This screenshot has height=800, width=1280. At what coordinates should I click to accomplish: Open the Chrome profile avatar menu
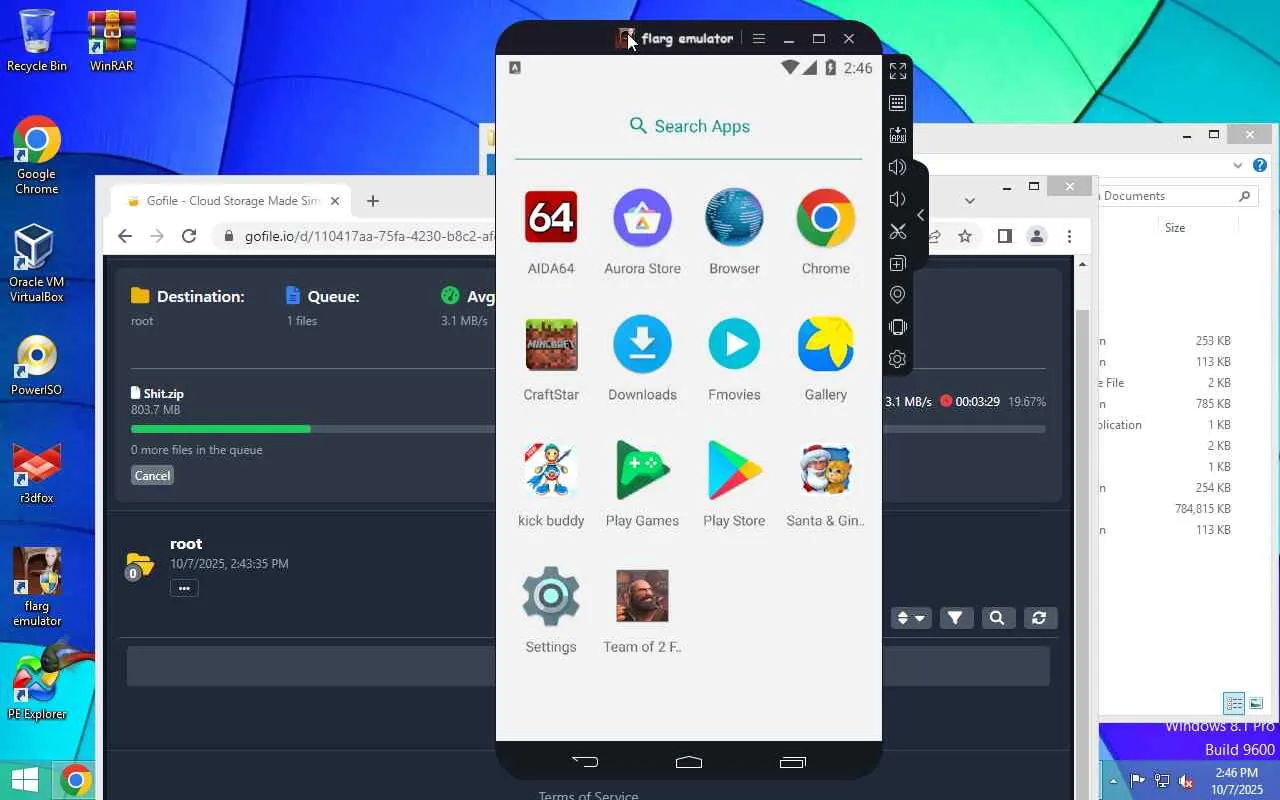pyautogui.click(x=1037, y=236)
